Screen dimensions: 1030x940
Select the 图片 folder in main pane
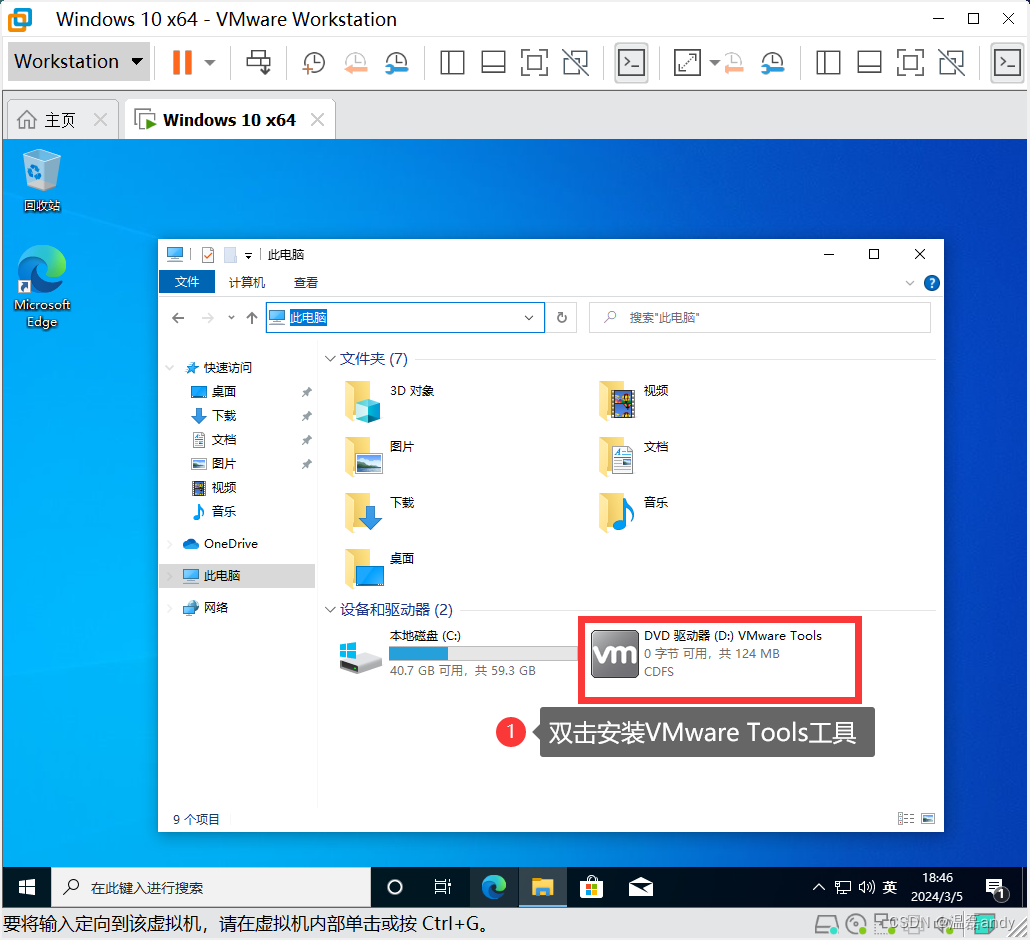[x=380, y=457]
